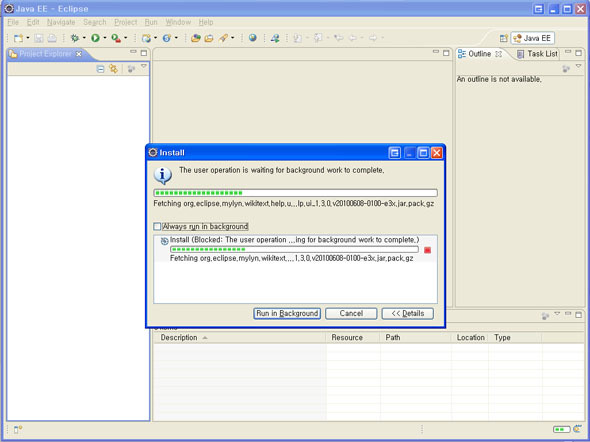The height and width of the screenshot is (442, 590).
Task: Click the status bar progress indicator
Action: tap(561, 429)
